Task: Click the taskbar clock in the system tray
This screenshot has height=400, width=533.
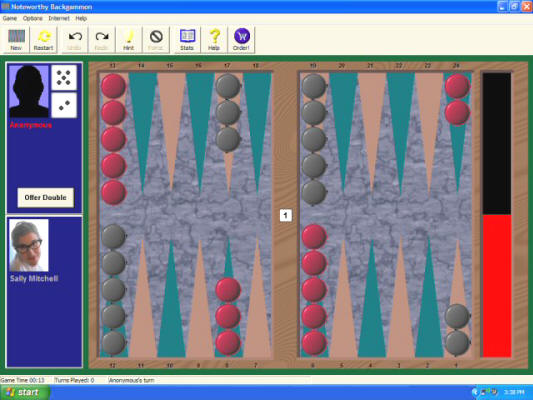Action: click(514, 393)
